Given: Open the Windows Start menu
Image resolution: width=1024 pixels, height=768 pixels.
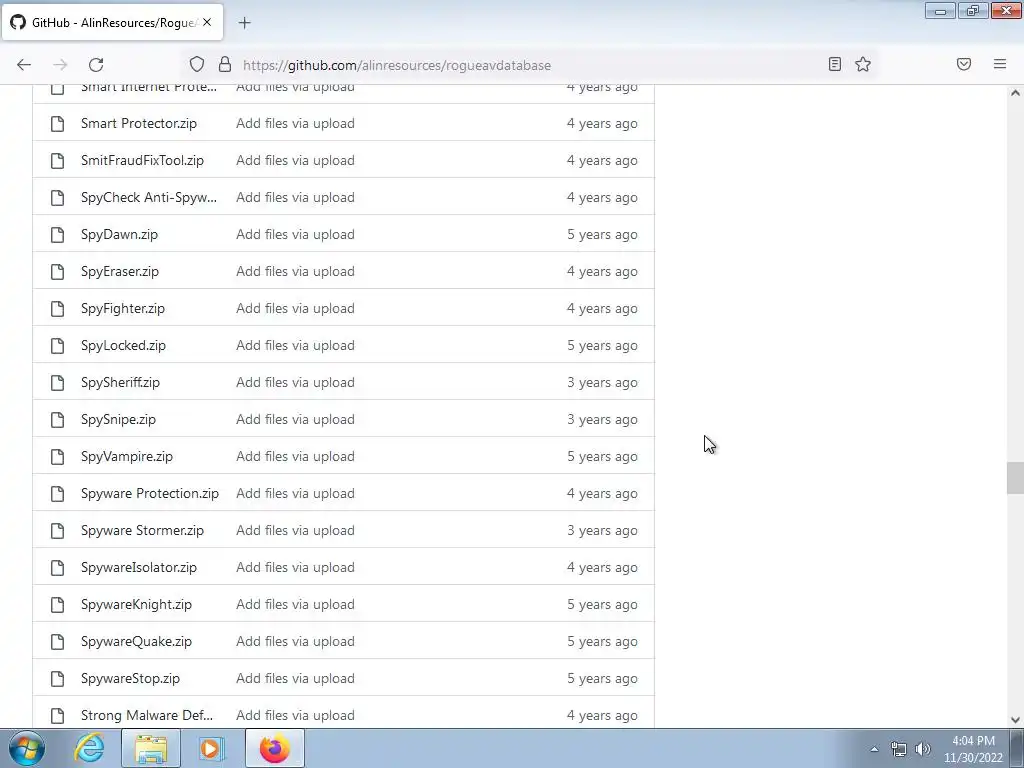Looking at the screenshot, I should [27, 748].
